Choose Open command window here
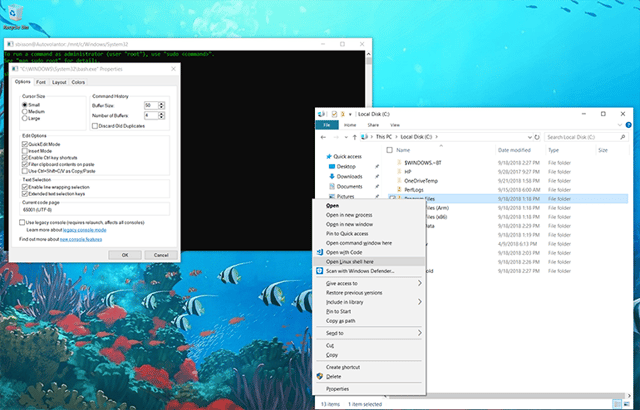Image resolution: width=640 pixels, height=410 pixels. 369,243
